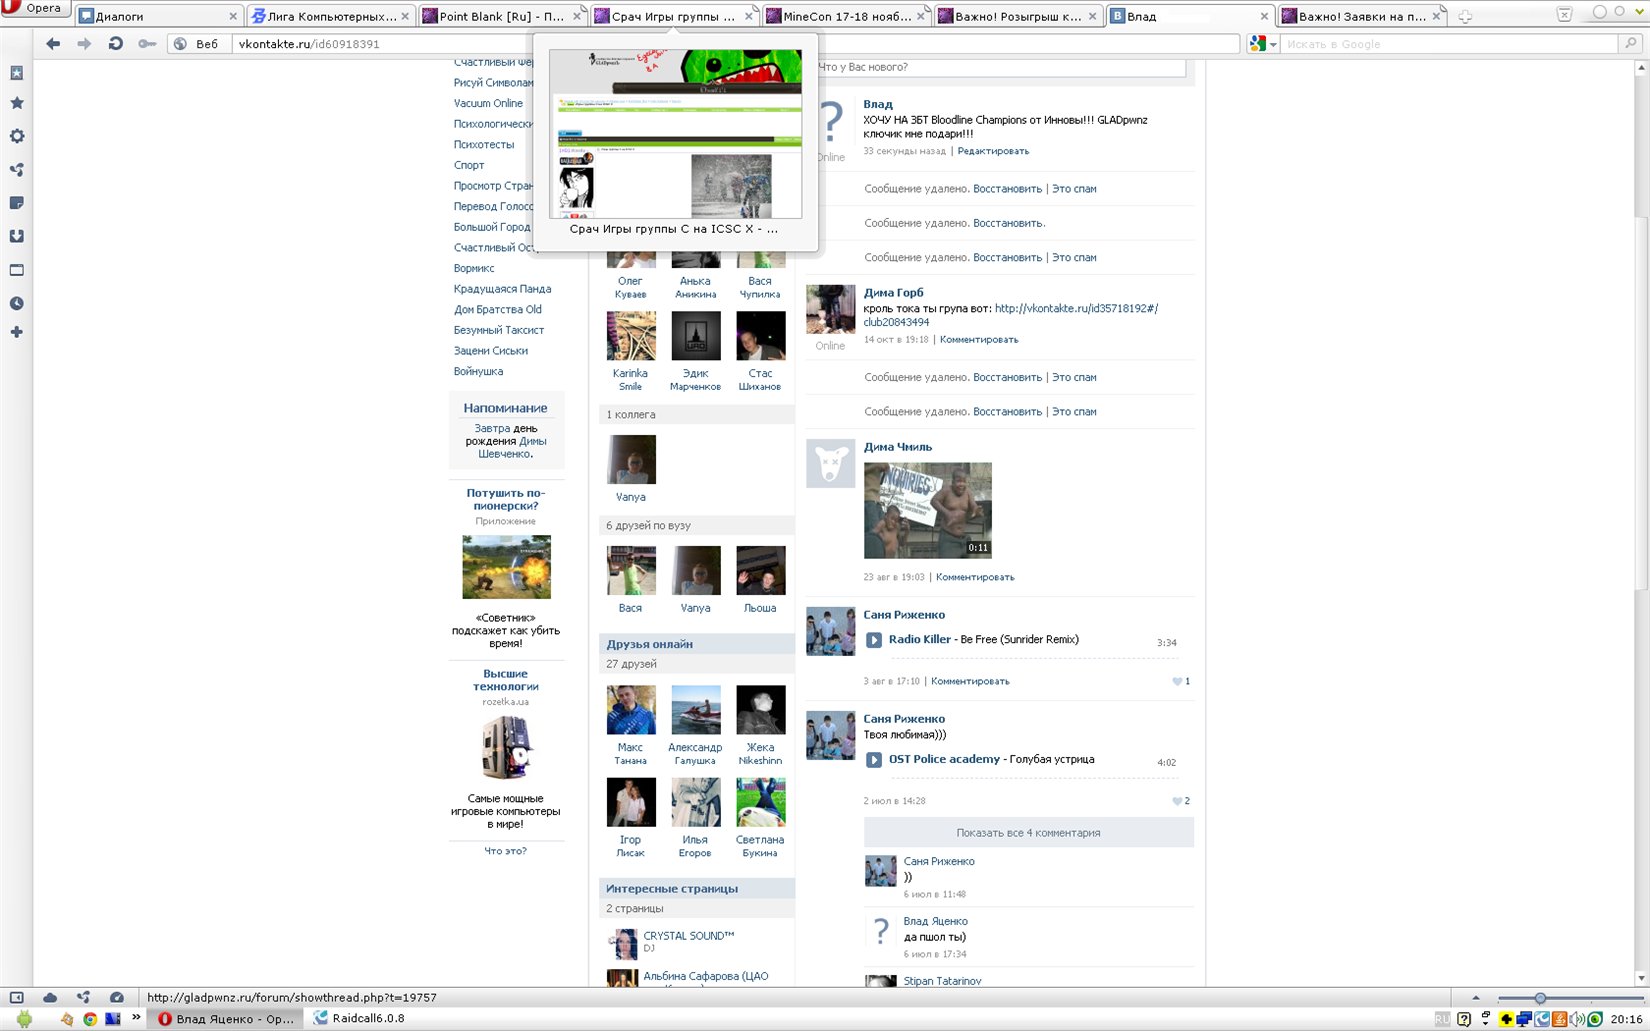Play OST Police academy audio track
The width and height of the screenshot is (1650, 1031).
[x=873, y=760]
